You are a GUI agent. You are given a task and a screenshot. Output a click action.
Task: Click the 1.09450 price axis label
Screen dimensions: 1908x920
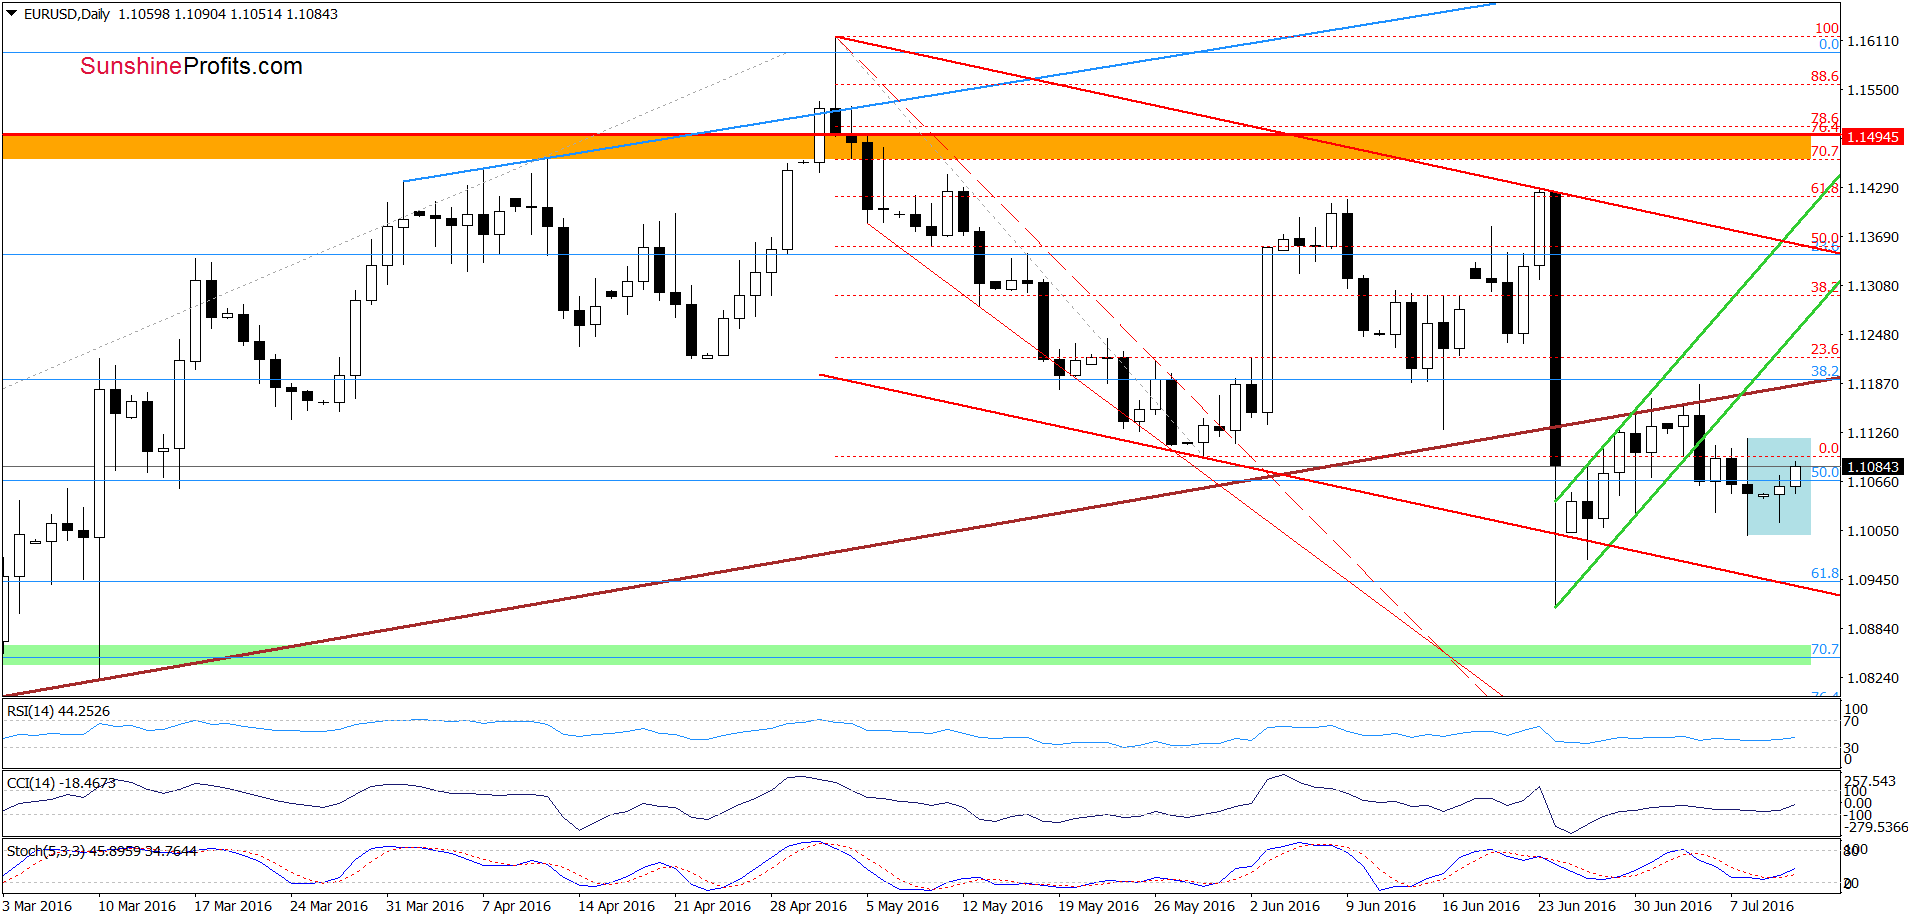[x=1873, y=580]
